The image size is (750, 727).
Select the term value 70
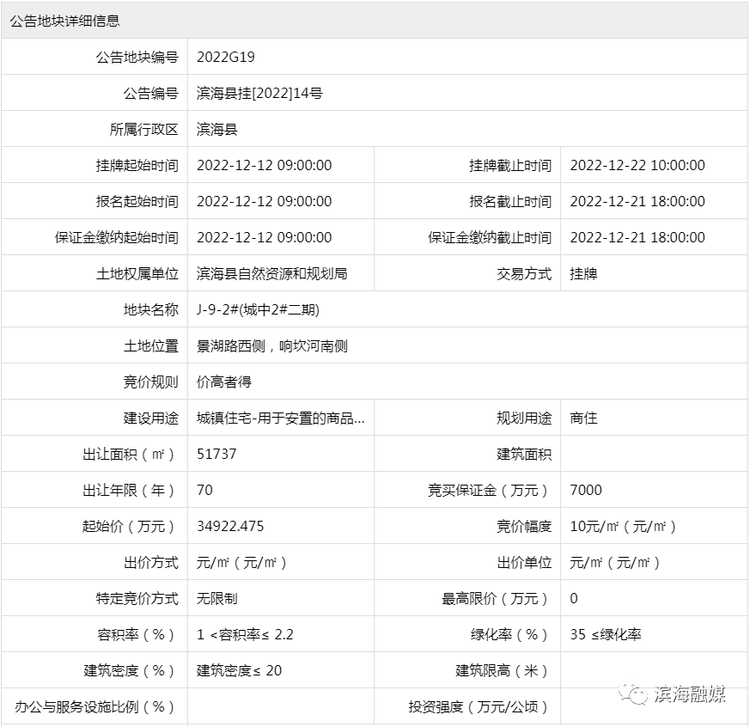[205, 490]
